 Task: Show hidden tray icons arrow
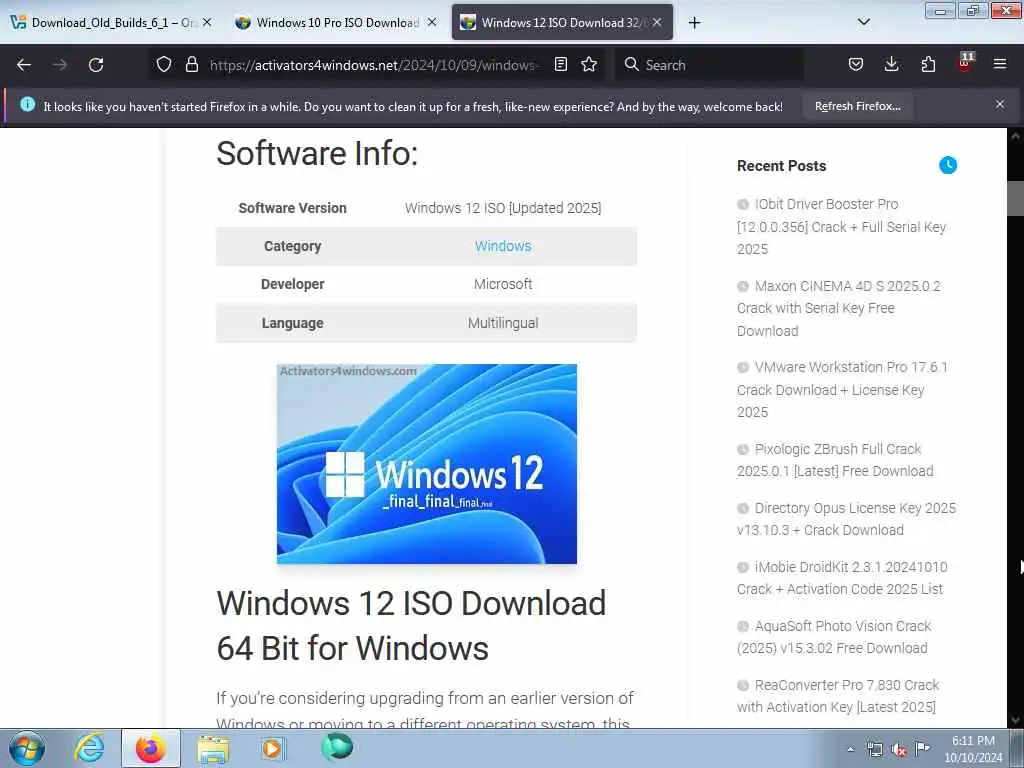[850, 749]
